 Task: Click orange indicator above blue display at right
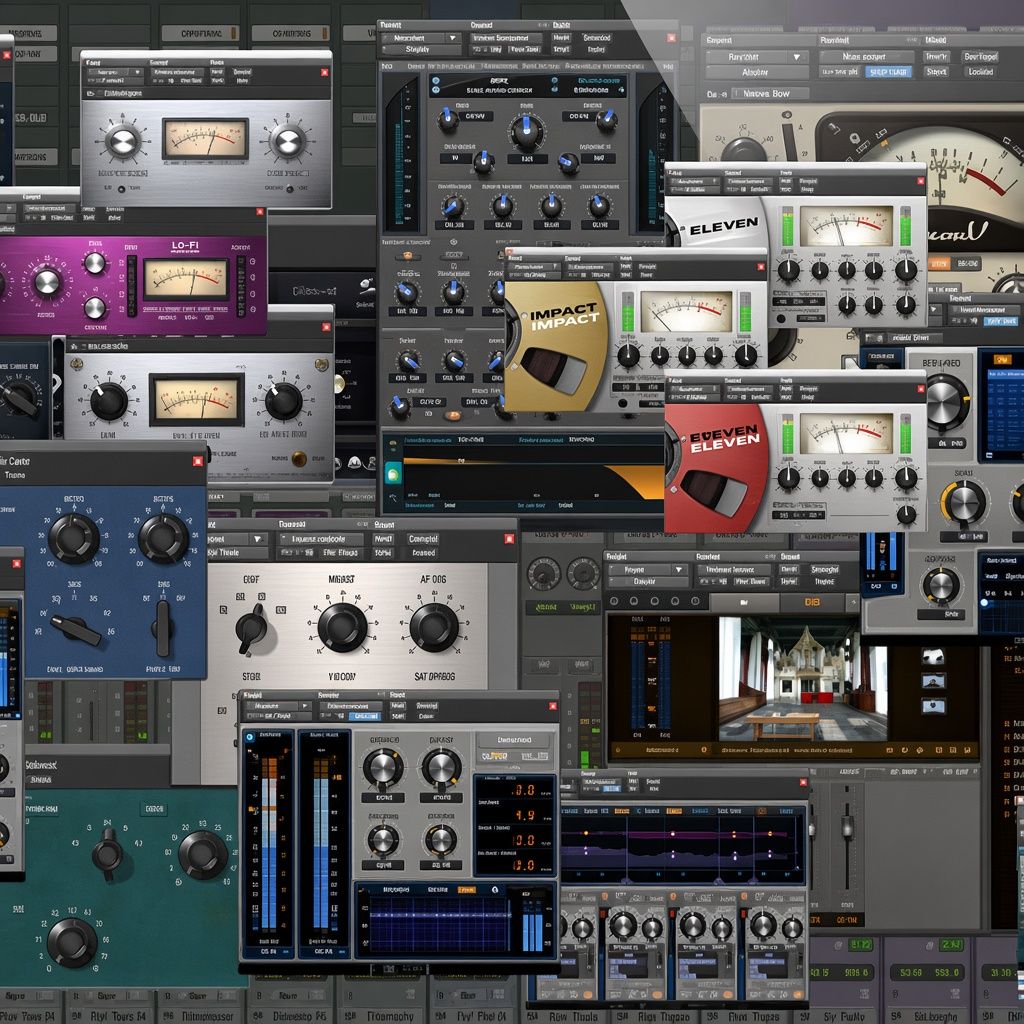coord(1002,359)
